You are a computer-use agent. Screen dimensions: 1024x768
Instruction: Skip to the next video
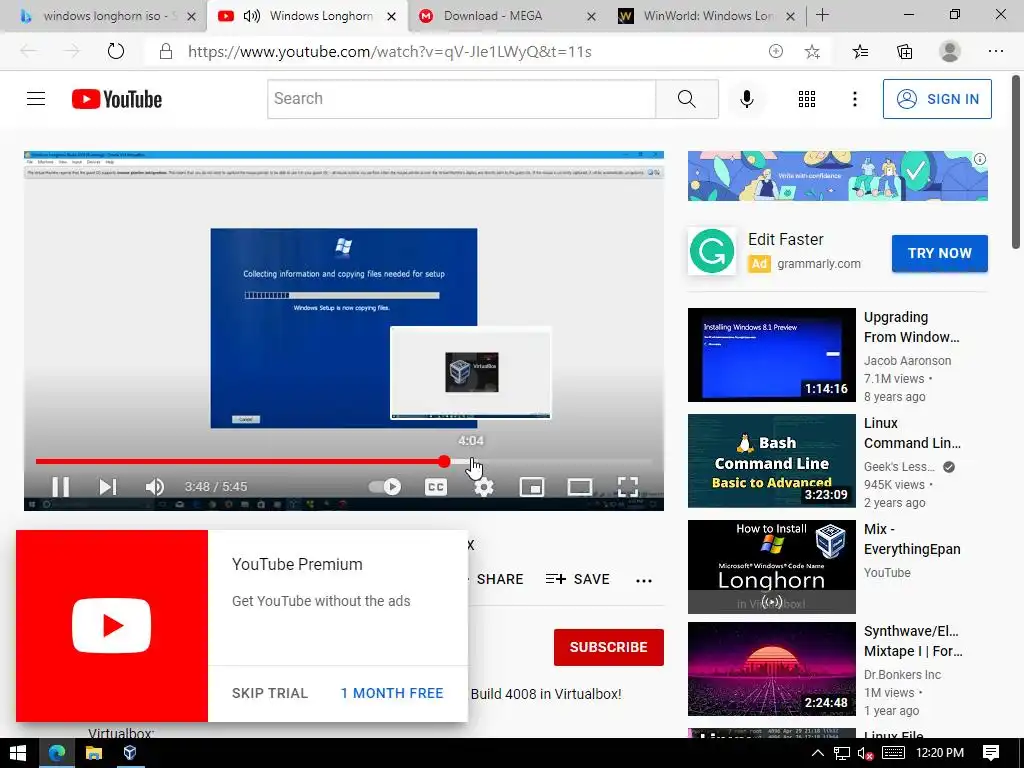coord(108,487)
